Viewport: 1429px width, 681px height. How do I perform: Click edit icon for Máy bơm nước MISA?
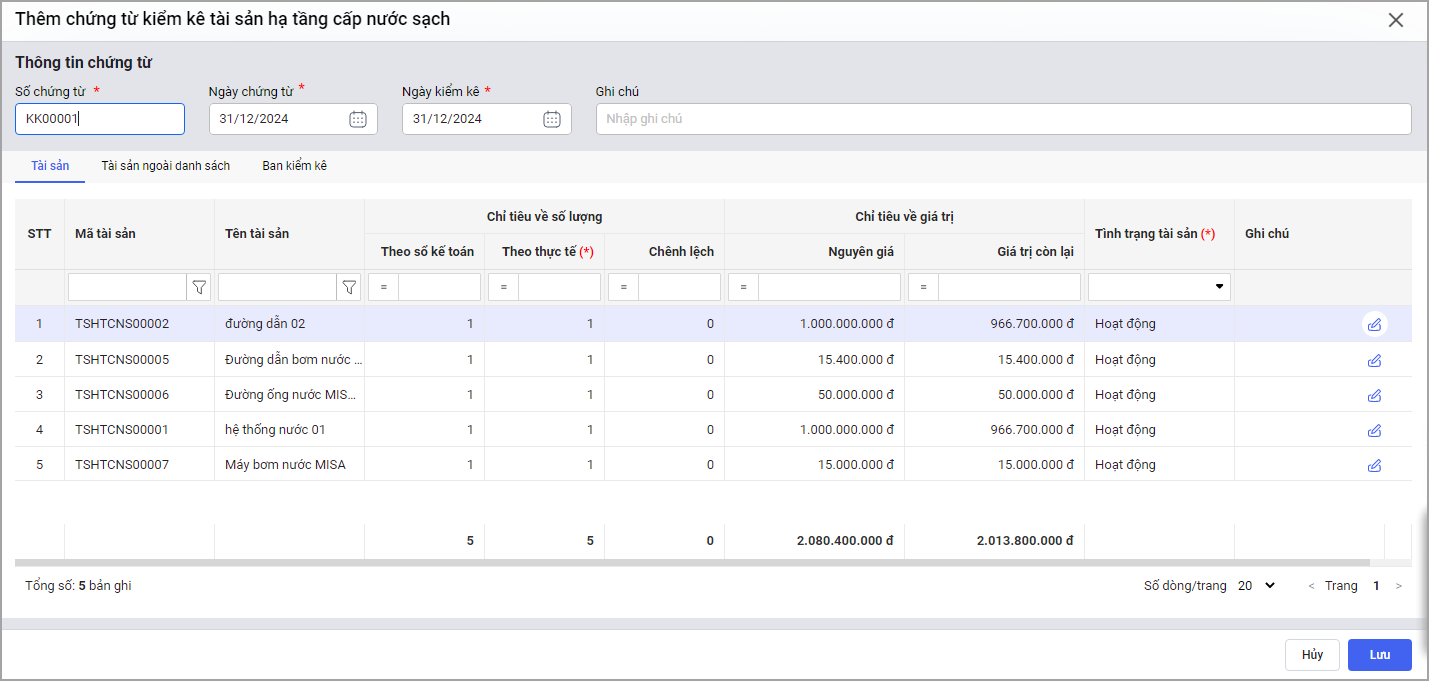pyautogui.click(x=1374, y=465)
